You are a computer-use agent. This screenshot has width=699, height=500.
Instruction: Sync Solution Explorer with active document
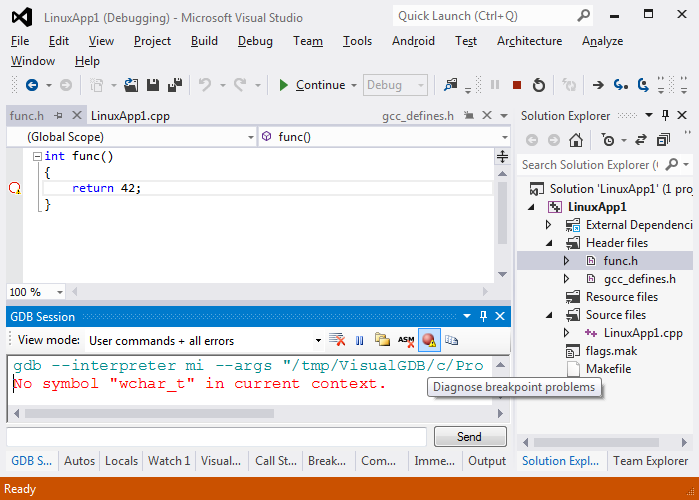click(x=641, y=140)
